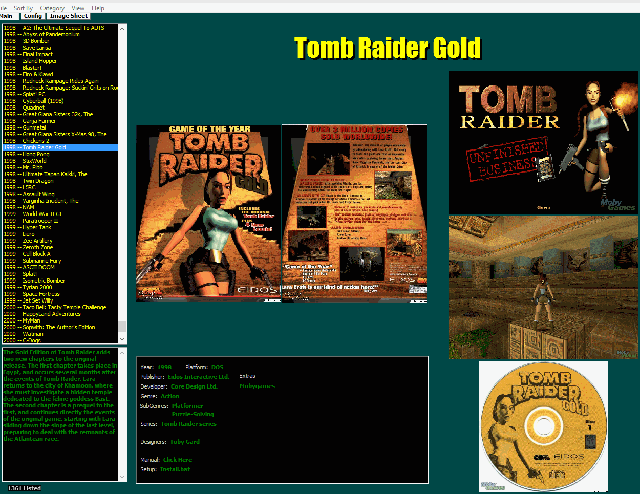This screenshot has height=494, width=640.
Task: Select Final Impact in game list
Action: 60,54
